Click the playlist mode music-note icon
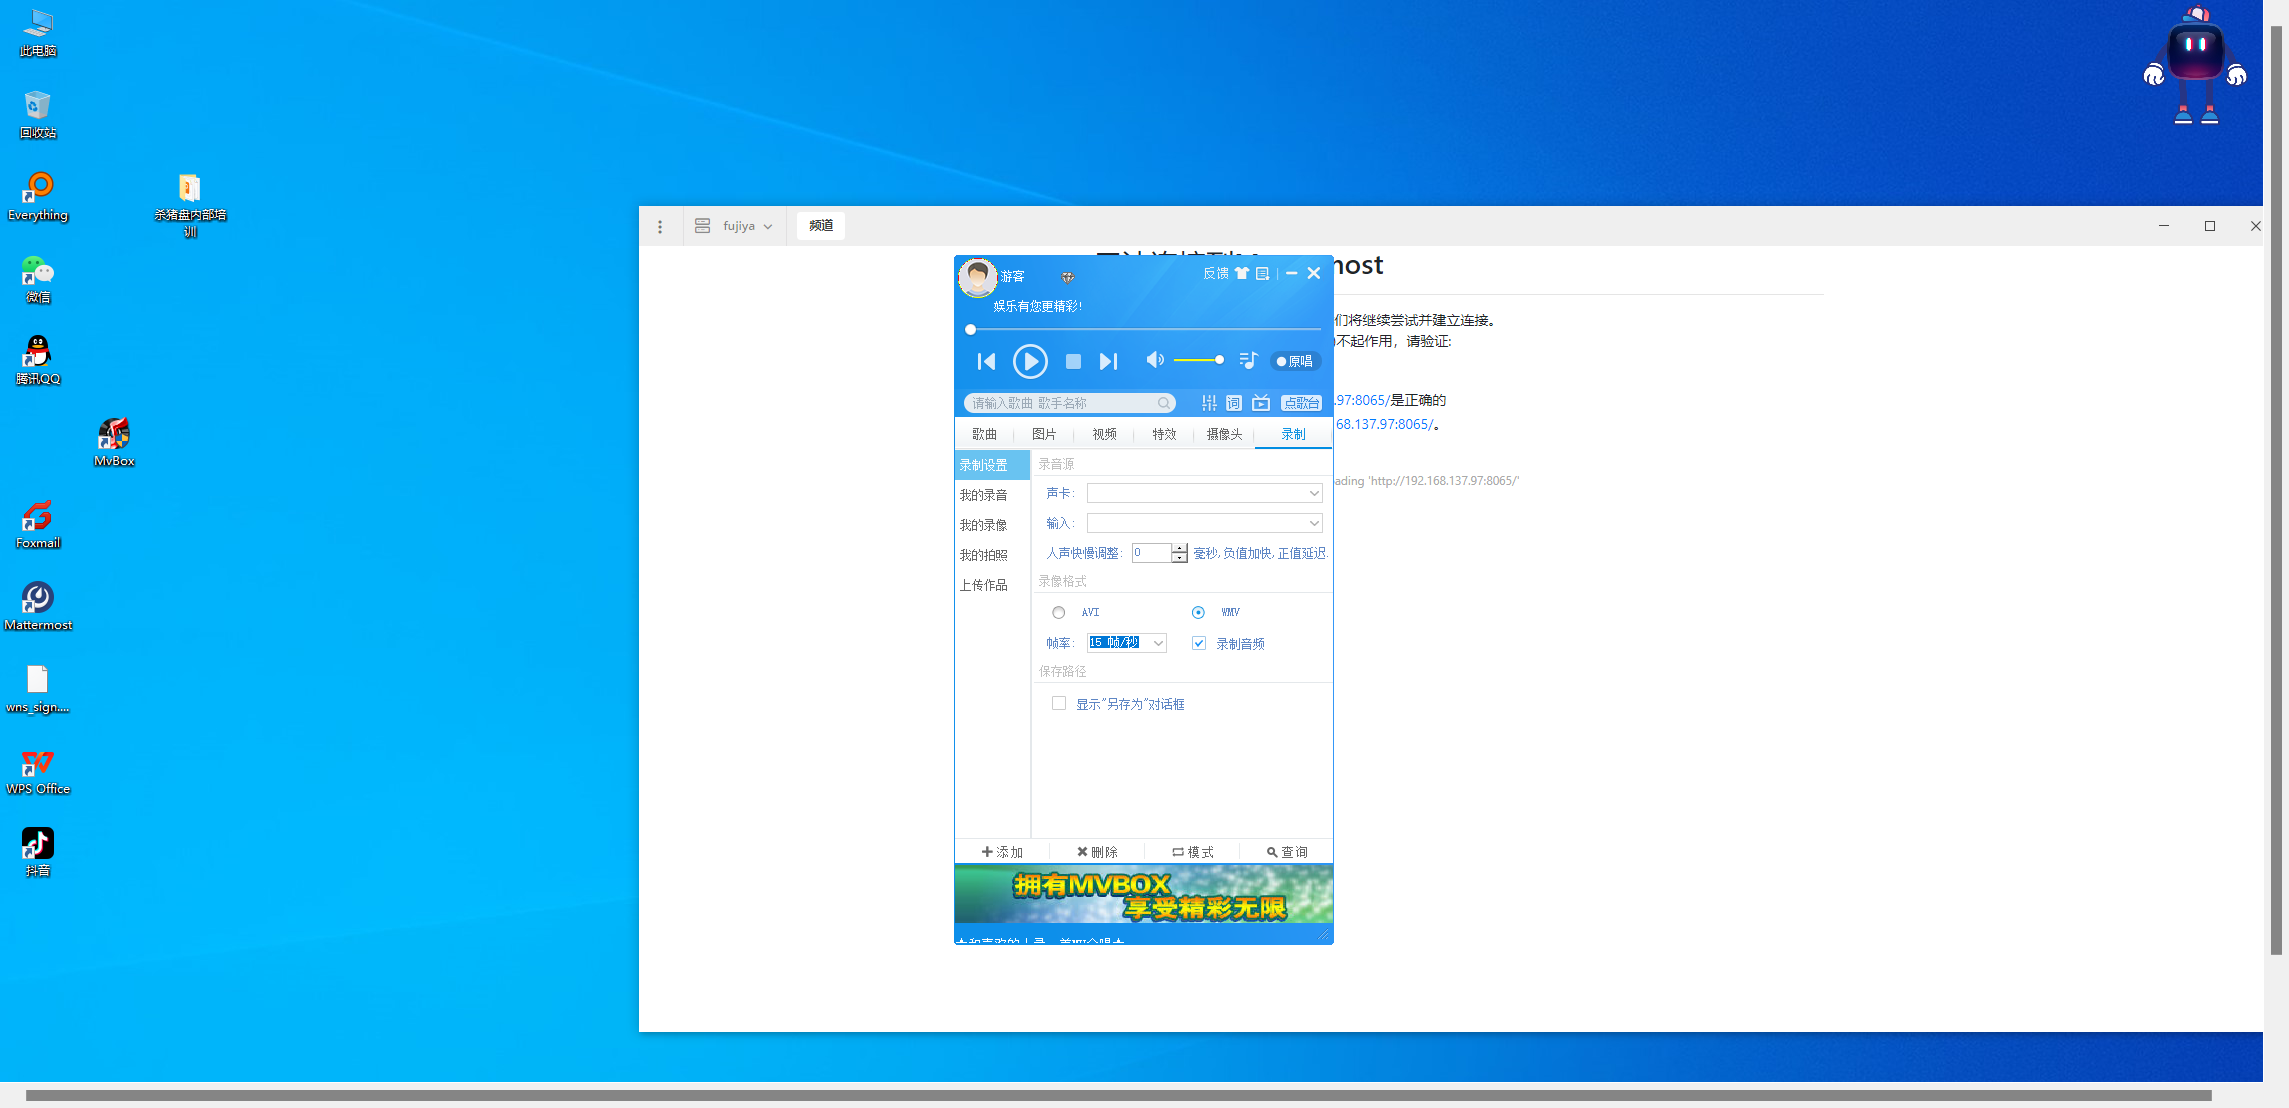The image size is (2289, 1108). tap(1248, 360)
